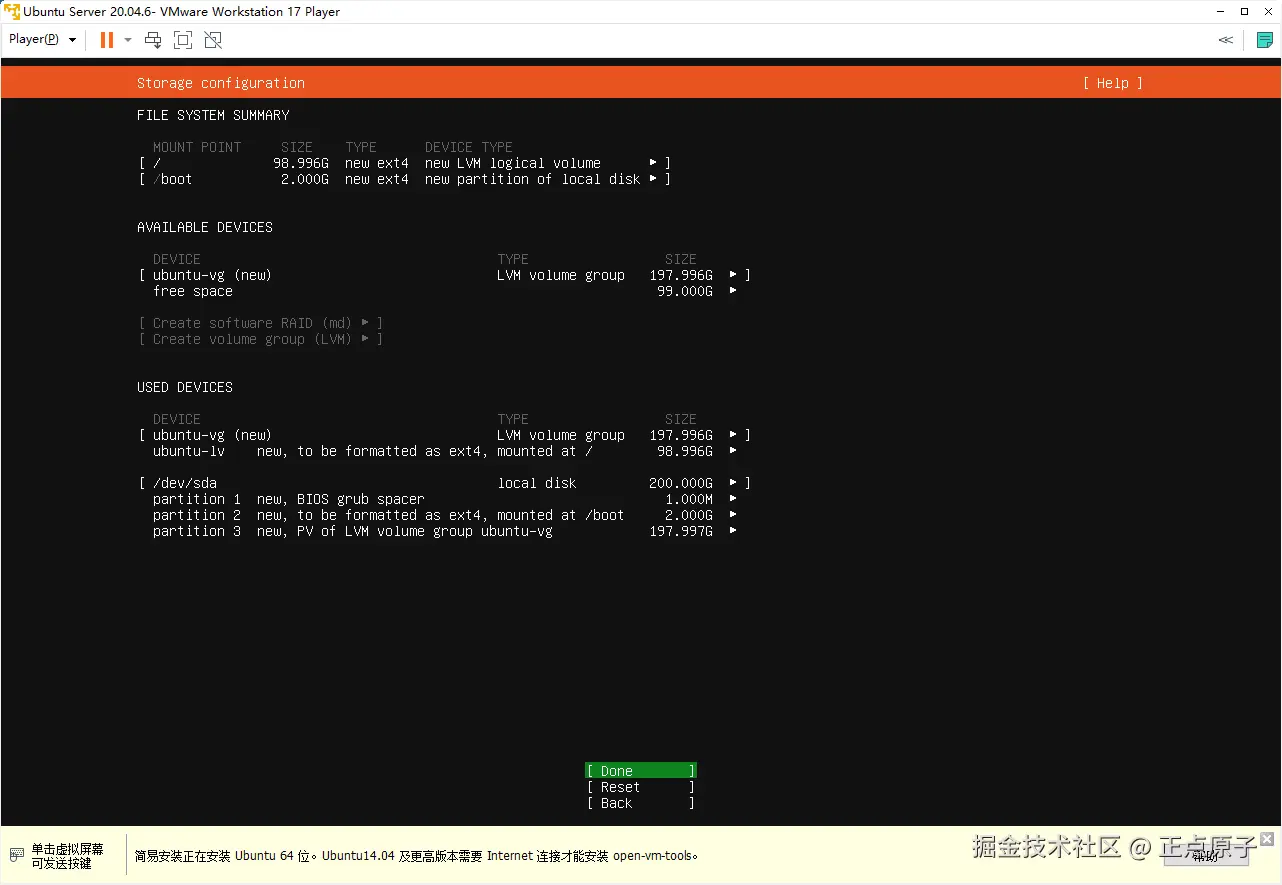This screenshot has height=885, width=1282.
Task: Expand ubuntu-vg under Available Devices
Action: [733, 275]
